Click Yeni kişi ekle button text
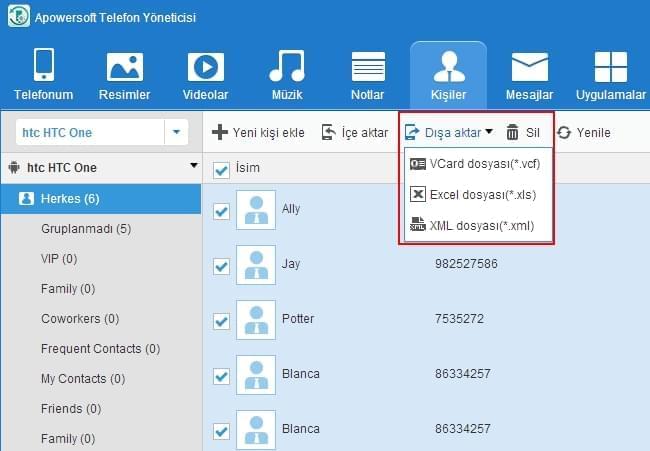Screen dimensions: 650x451 pos(269,133)
